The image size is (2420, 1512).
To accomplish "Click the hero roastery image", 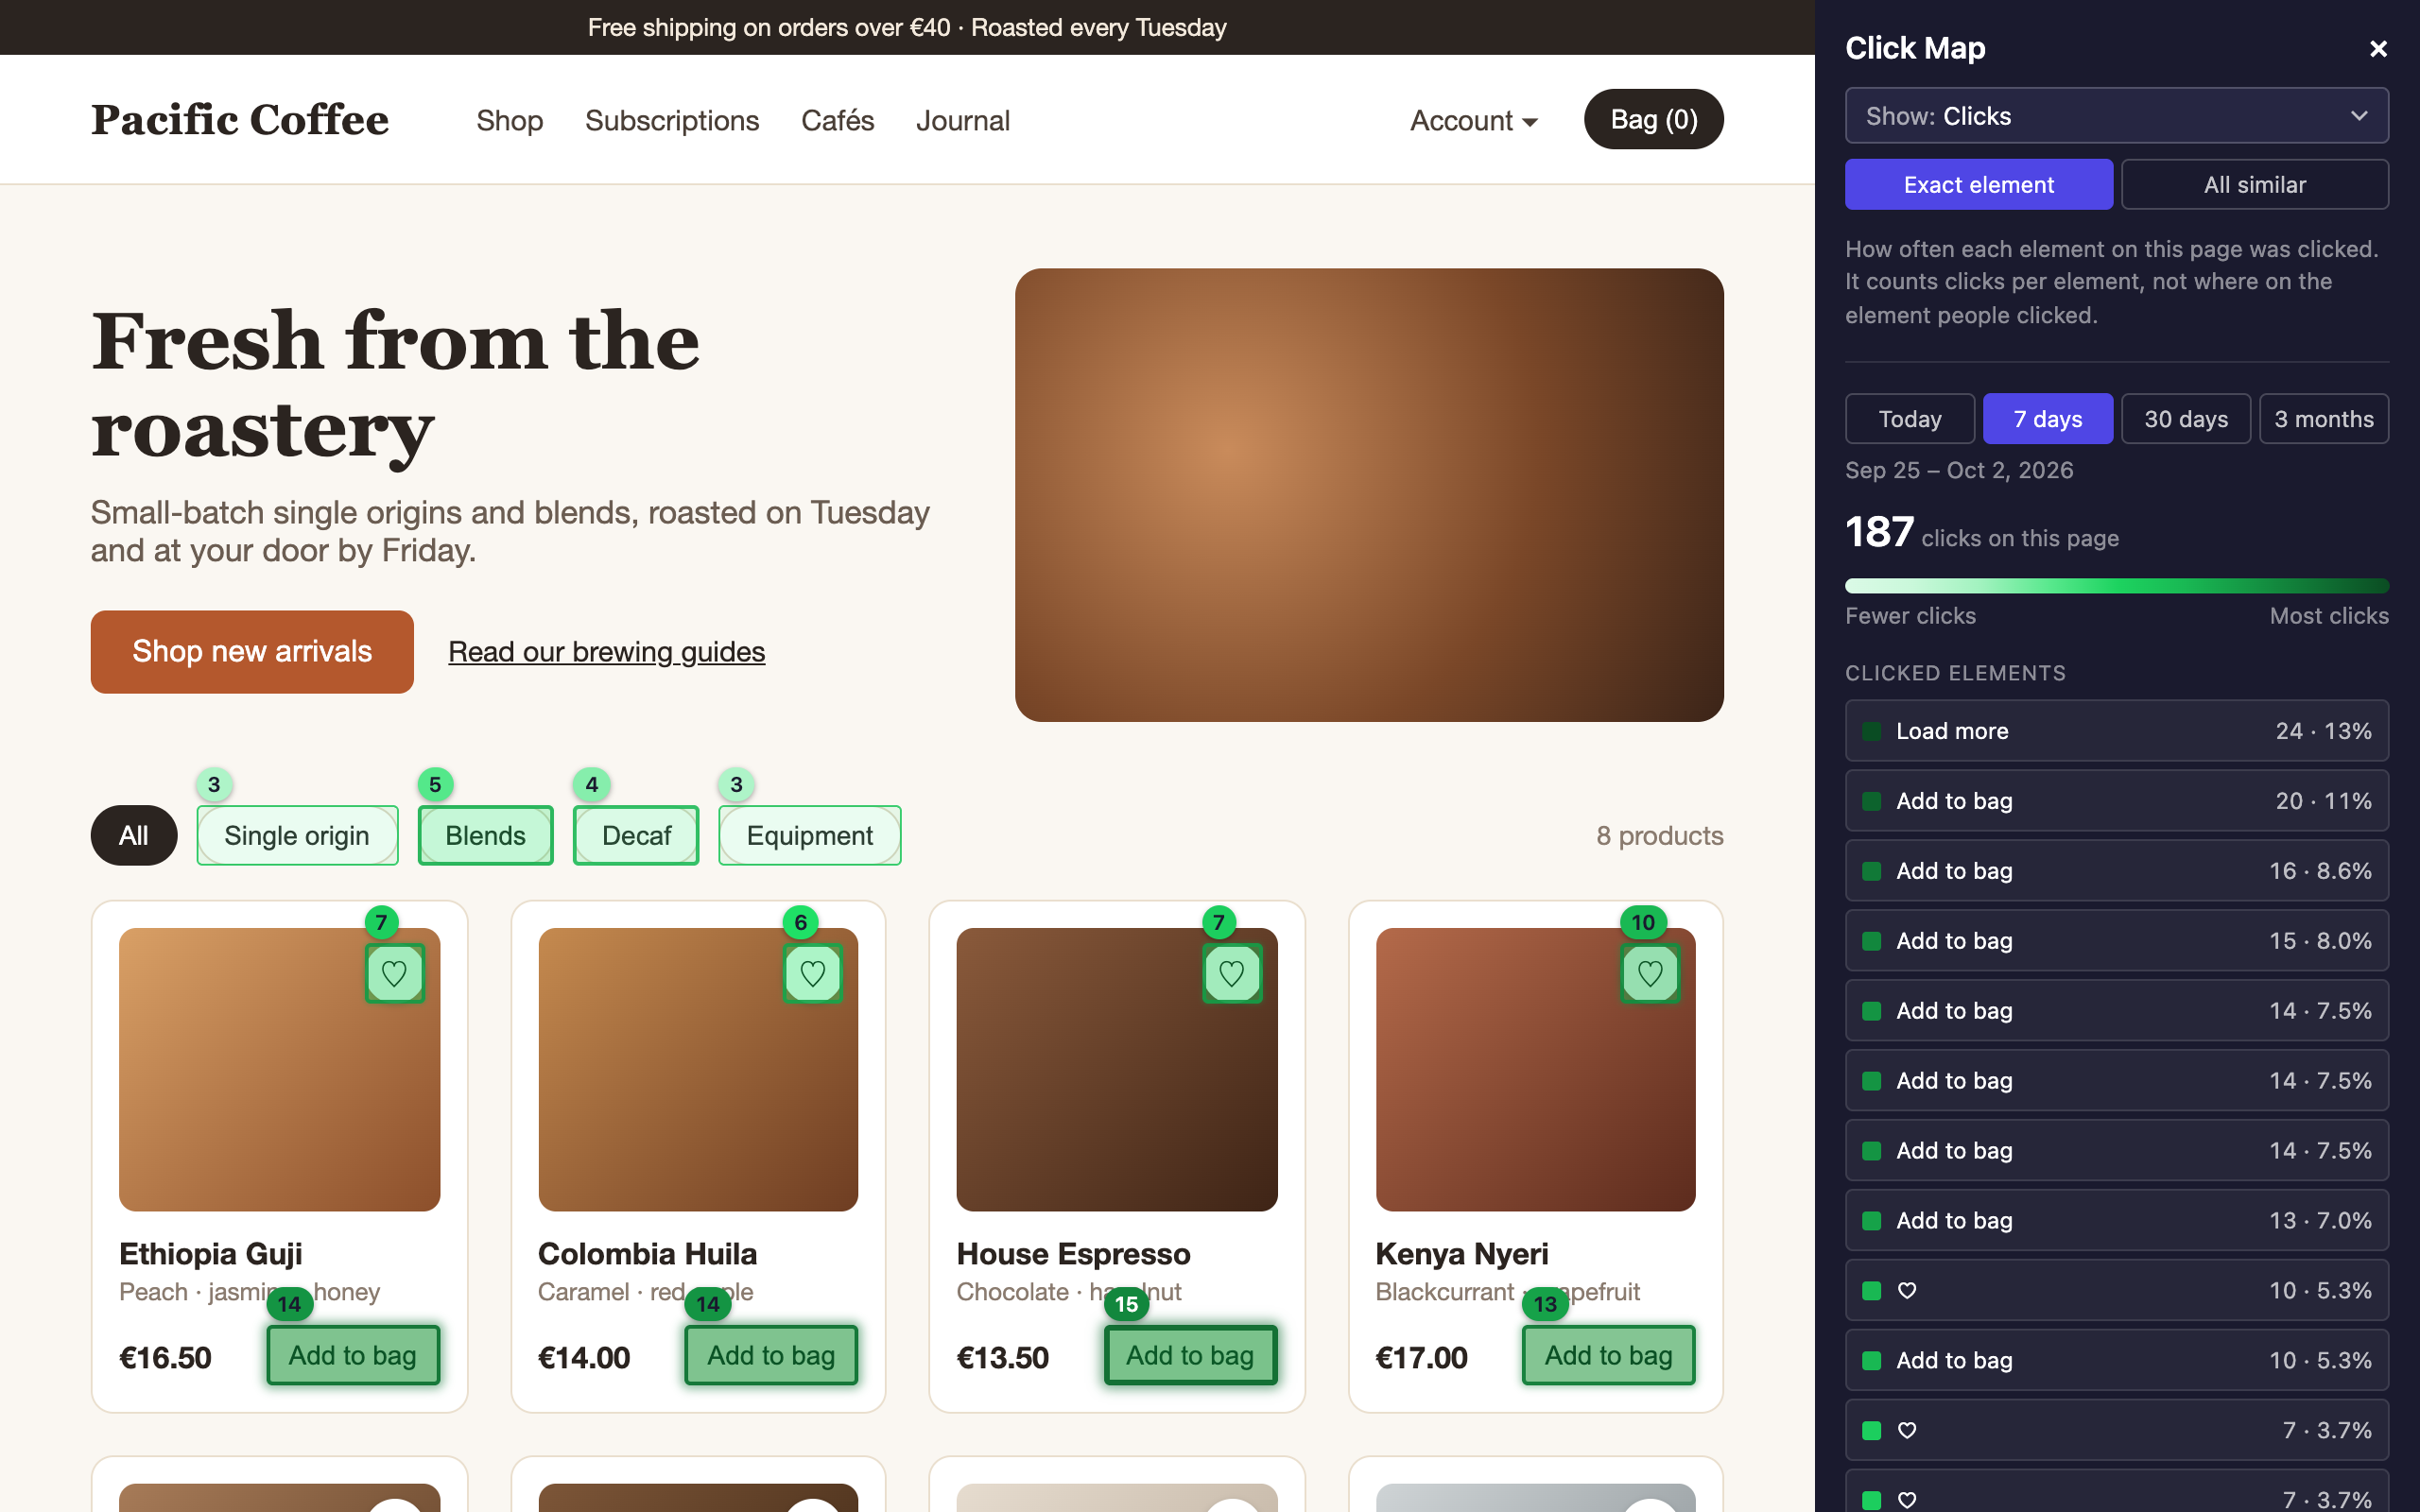I will [1369, 495].
